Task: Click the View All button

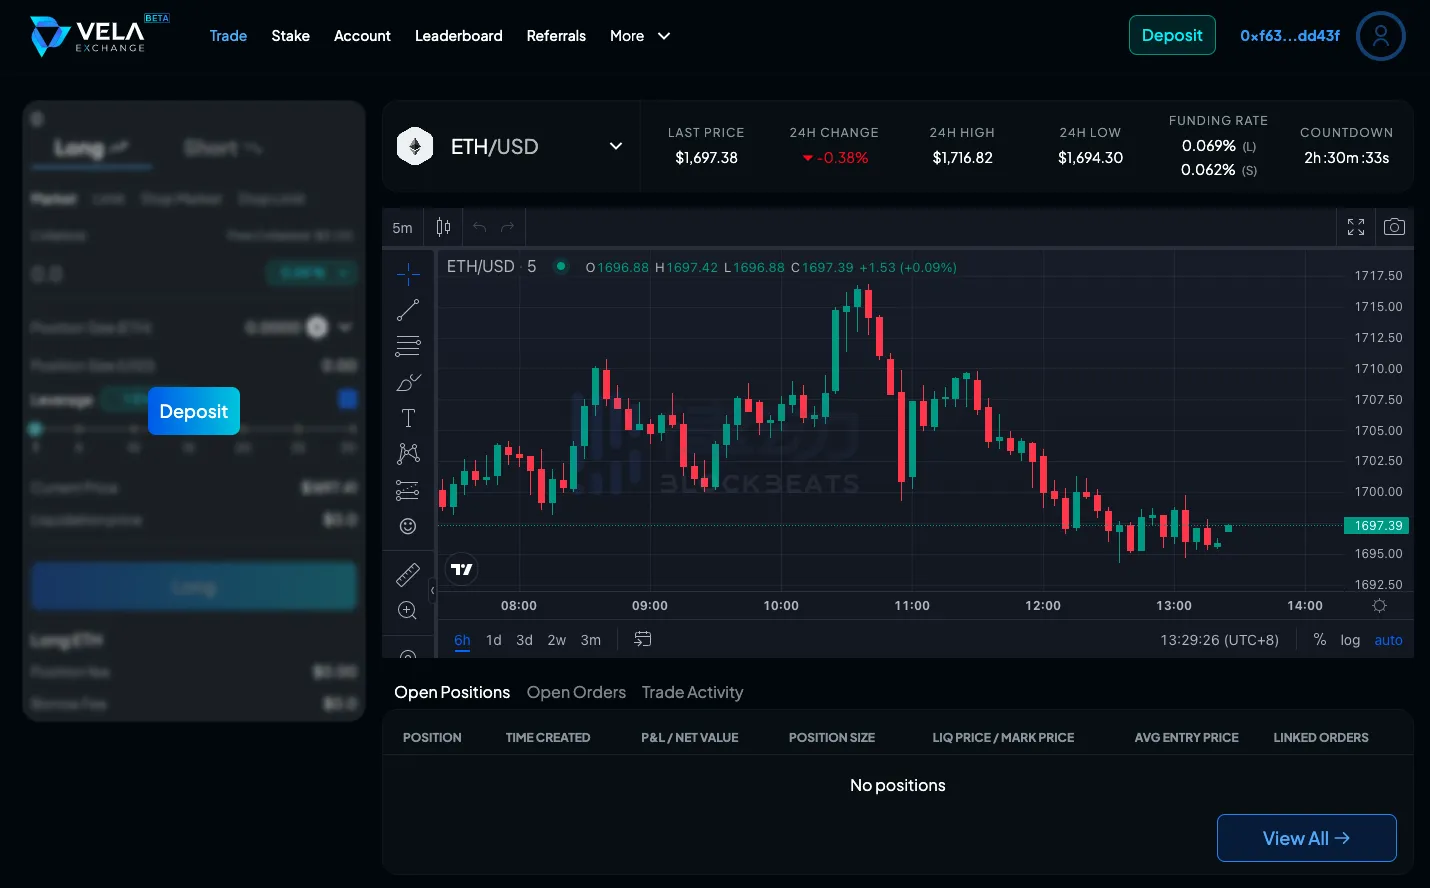Action: [x=1306, y=838]
